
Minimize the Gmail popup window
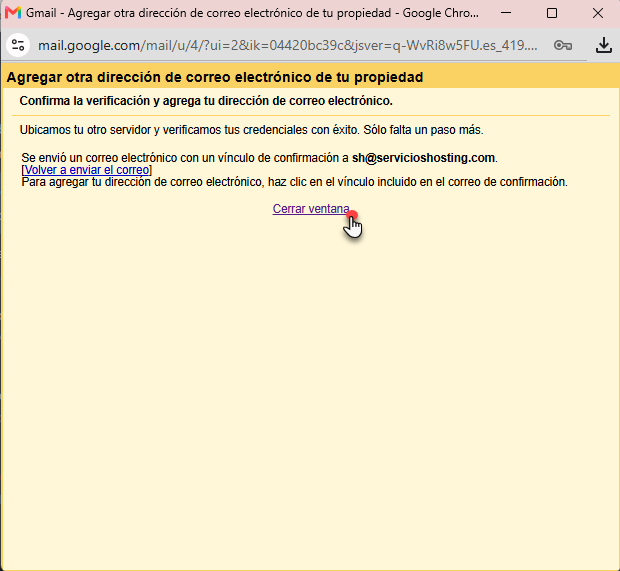pos(506,13)
